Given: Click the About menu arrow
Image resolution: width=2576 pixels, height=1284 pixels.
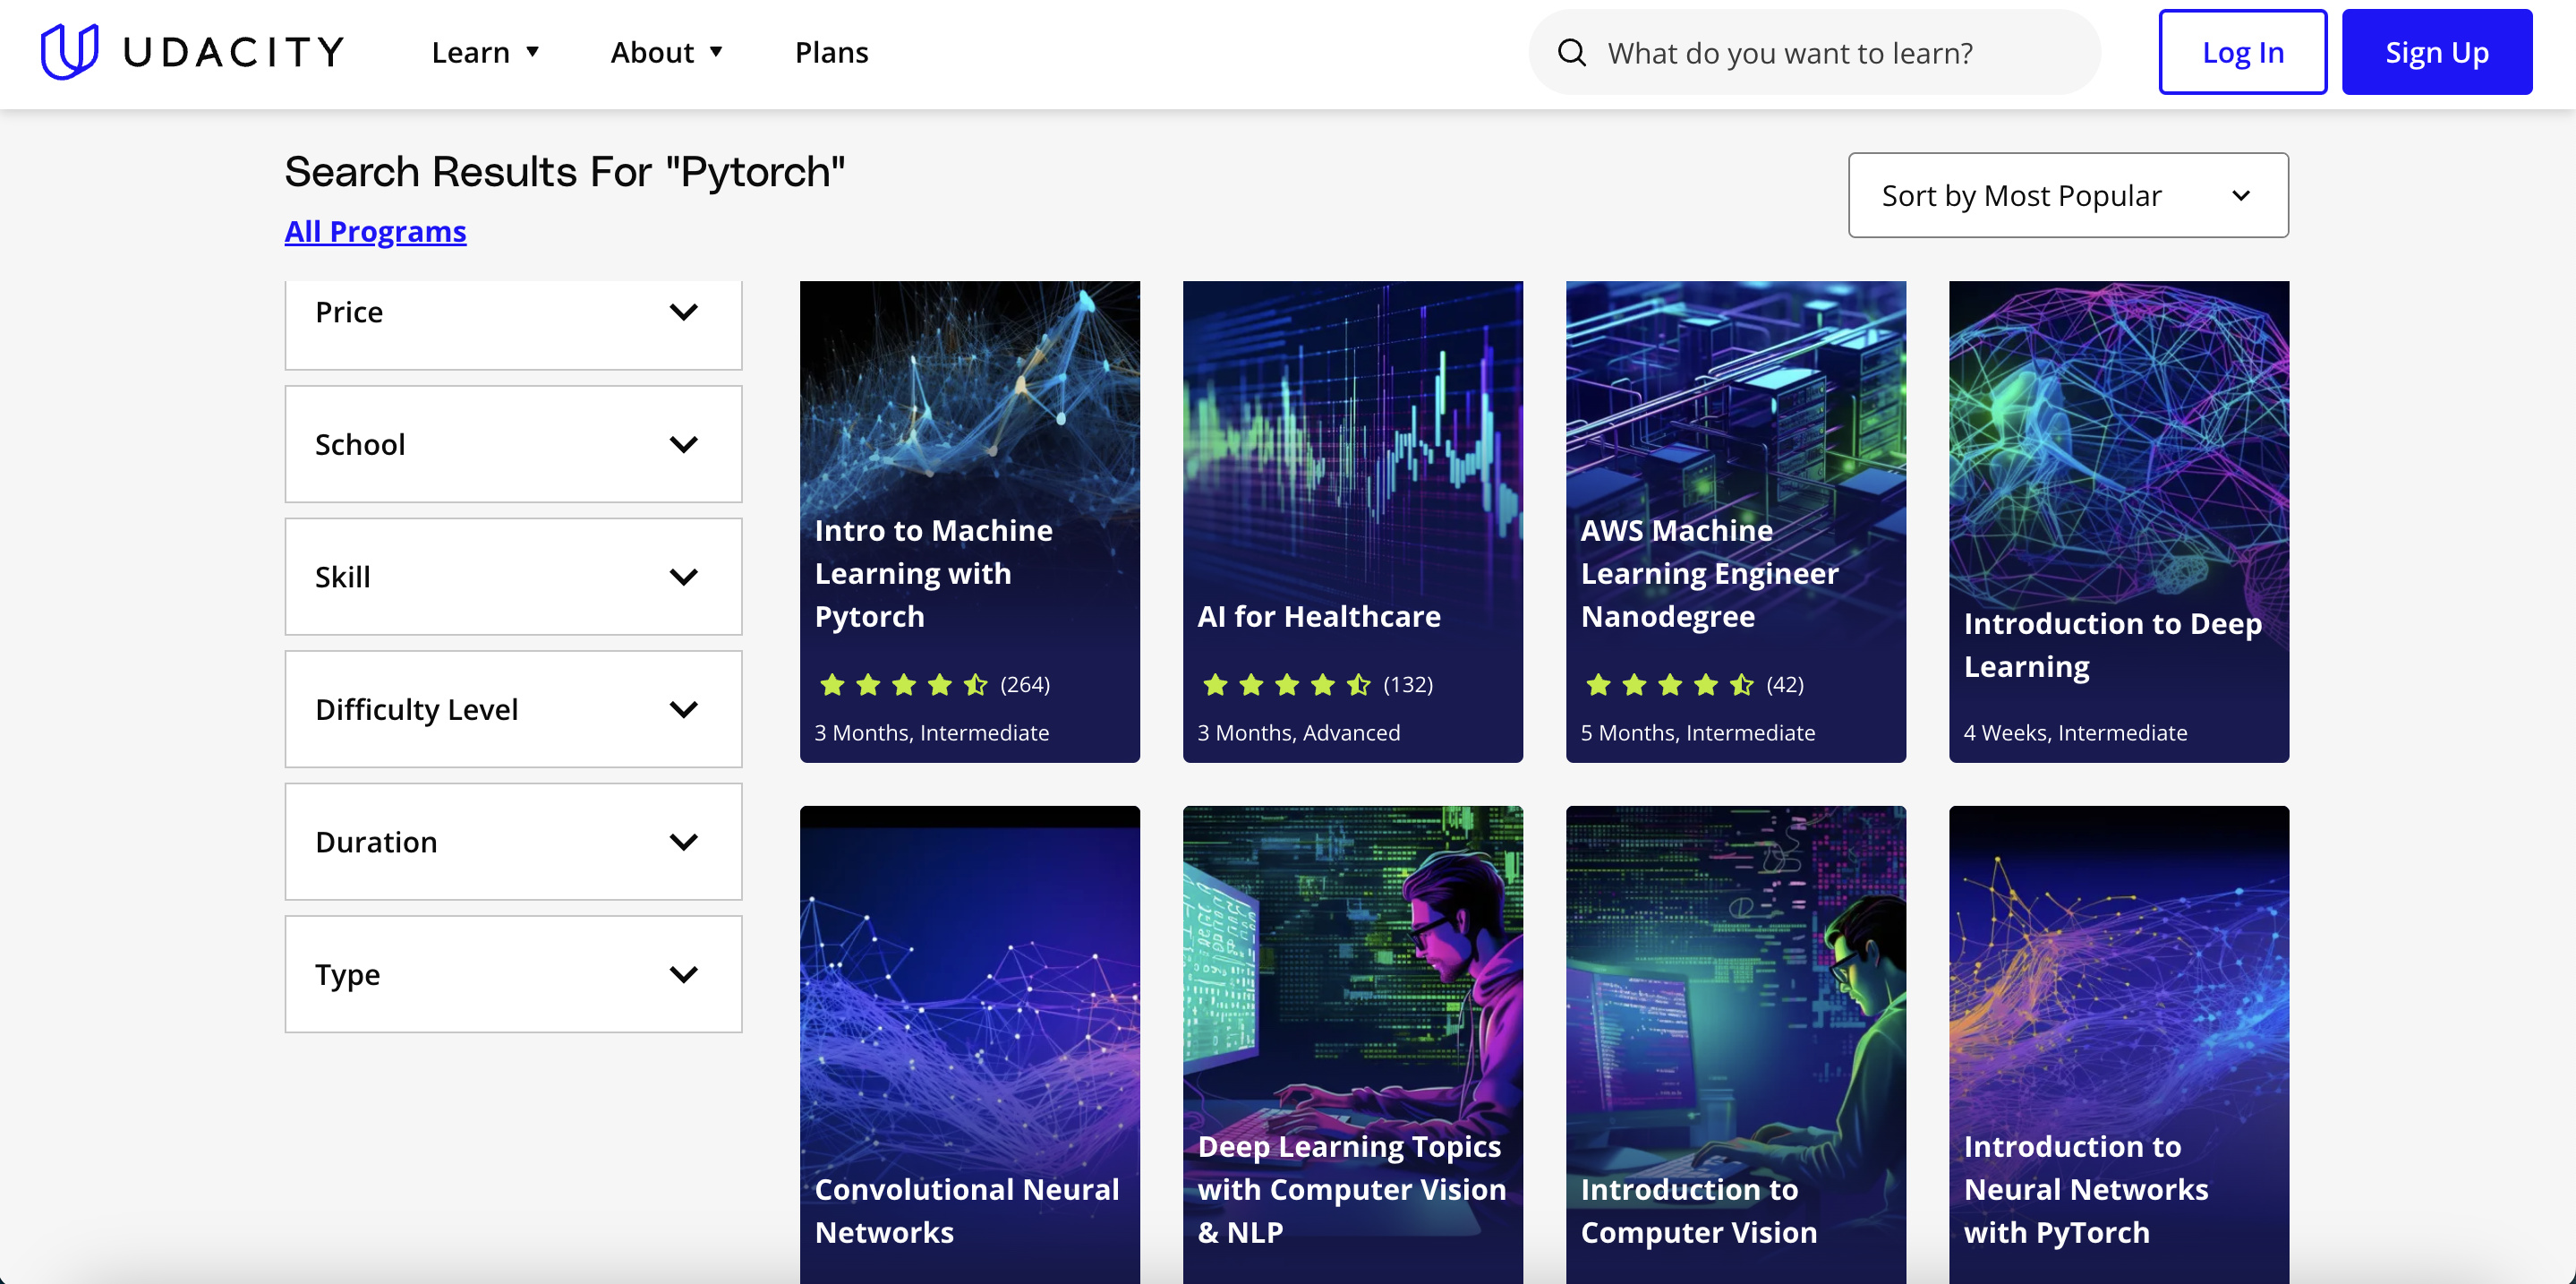Looking at the screenshot, I should 716,52.
